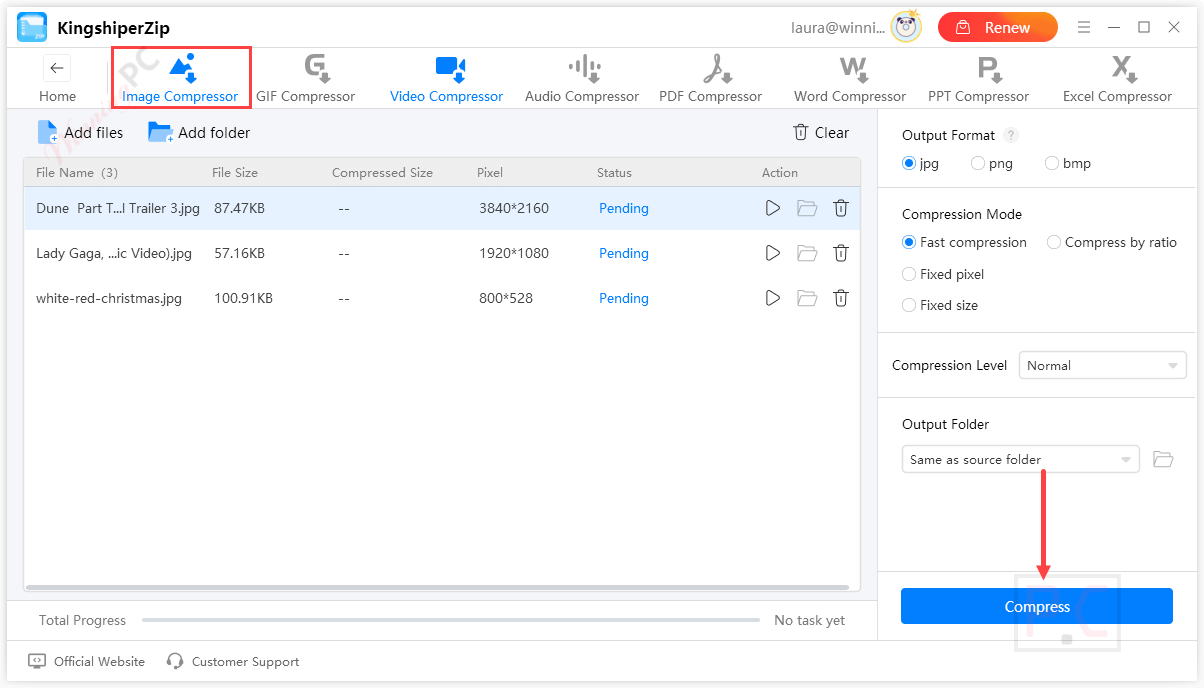This screenshot has width=1204, height=688.
Task: Open the Output Folder dropdown
Action: tap(1020, 459)
